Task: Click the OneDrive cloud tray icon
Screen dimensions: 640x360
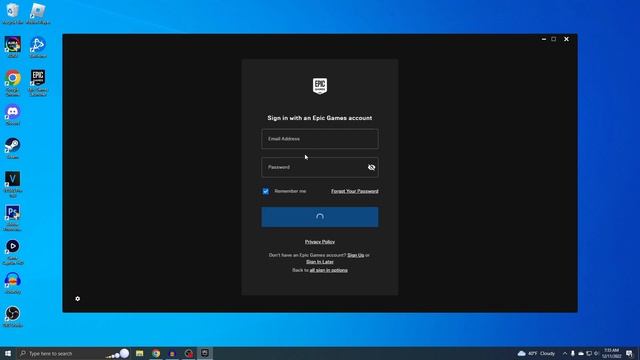Action: [x=581, y=353]
